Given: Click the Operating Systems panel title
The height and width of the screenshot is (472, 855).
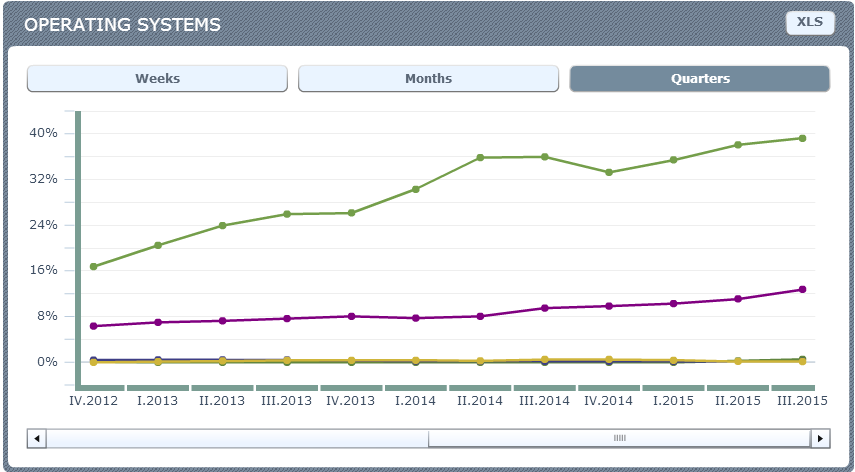Looking at the screenshot, I should tap(122, 25).
